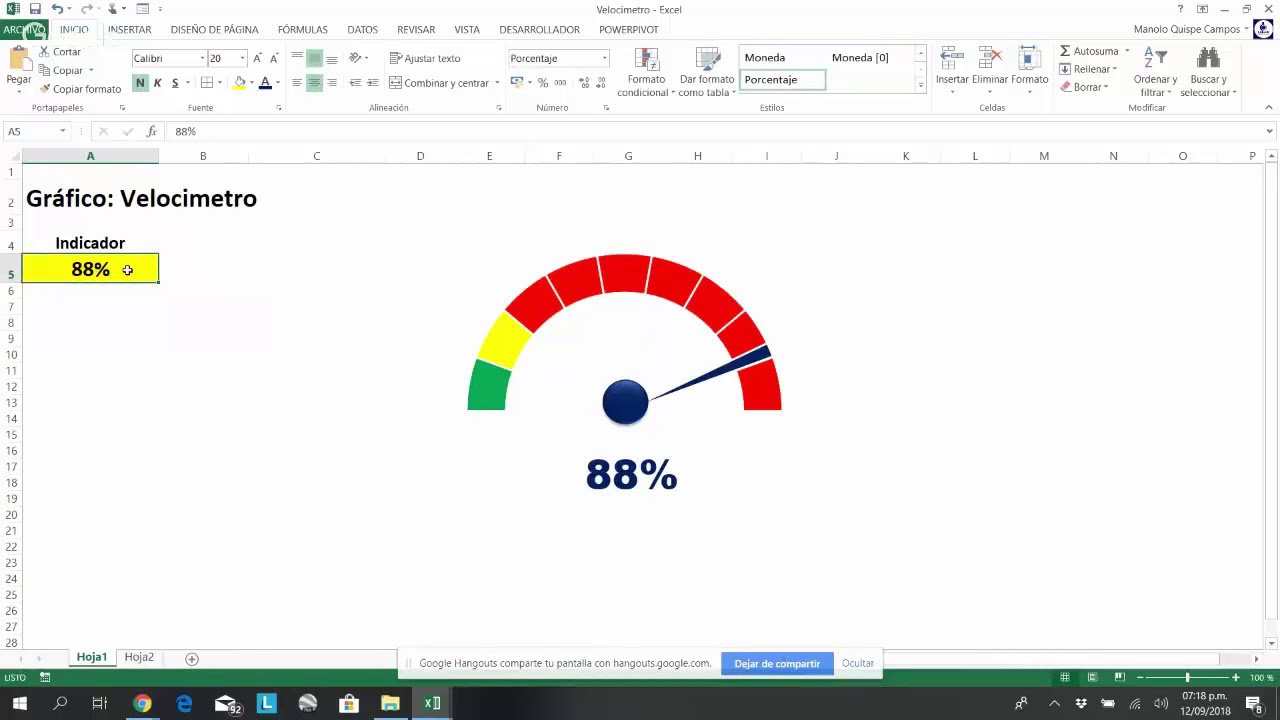Toggle center horizontal alignment
Image resolution: width=1280 pixels, height=720 pixels.
(314, 83)
